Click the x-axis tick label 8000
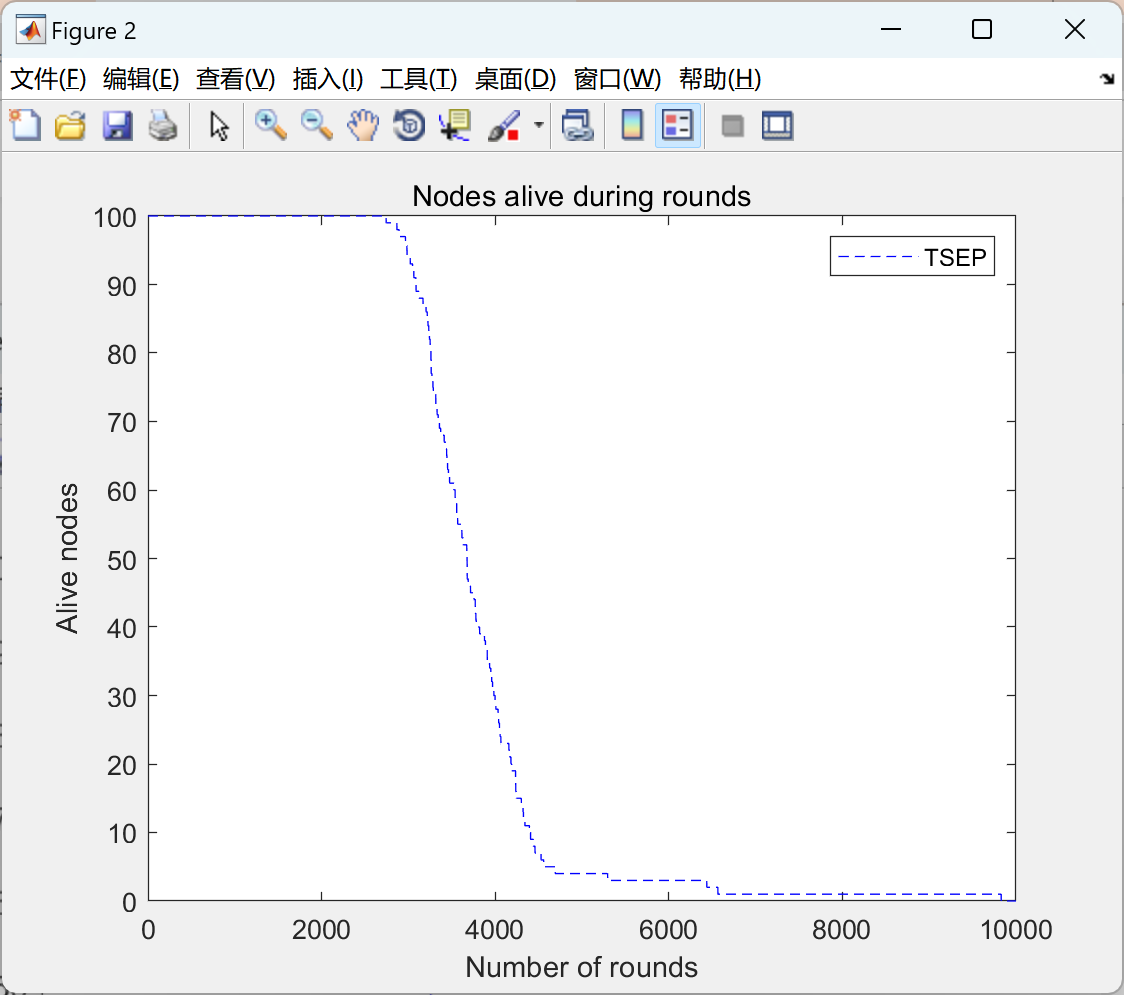Viewport: 1124px width, 995px height. pyautogui.click(x=841, y=930)
